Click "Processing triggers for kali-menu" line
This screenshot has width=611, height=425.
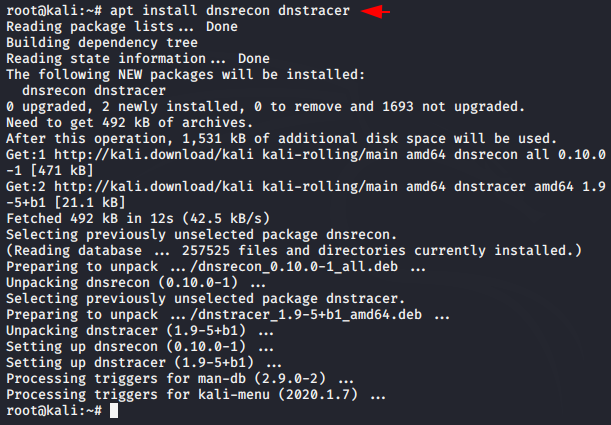coord(196,395)
